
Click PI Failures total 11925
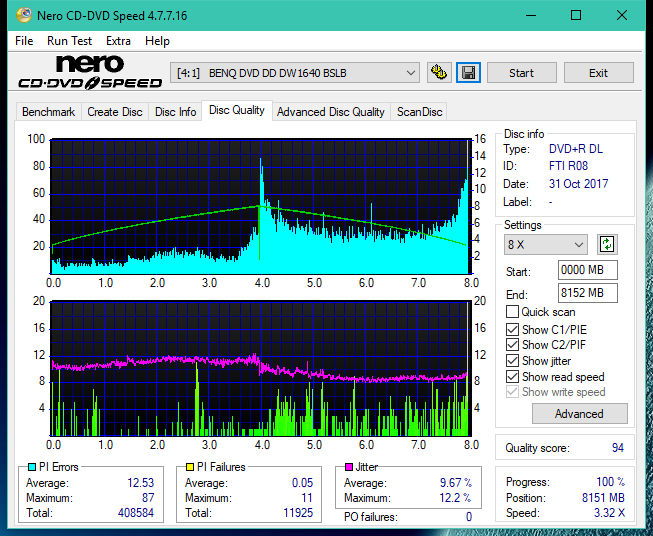pos(298,512)
